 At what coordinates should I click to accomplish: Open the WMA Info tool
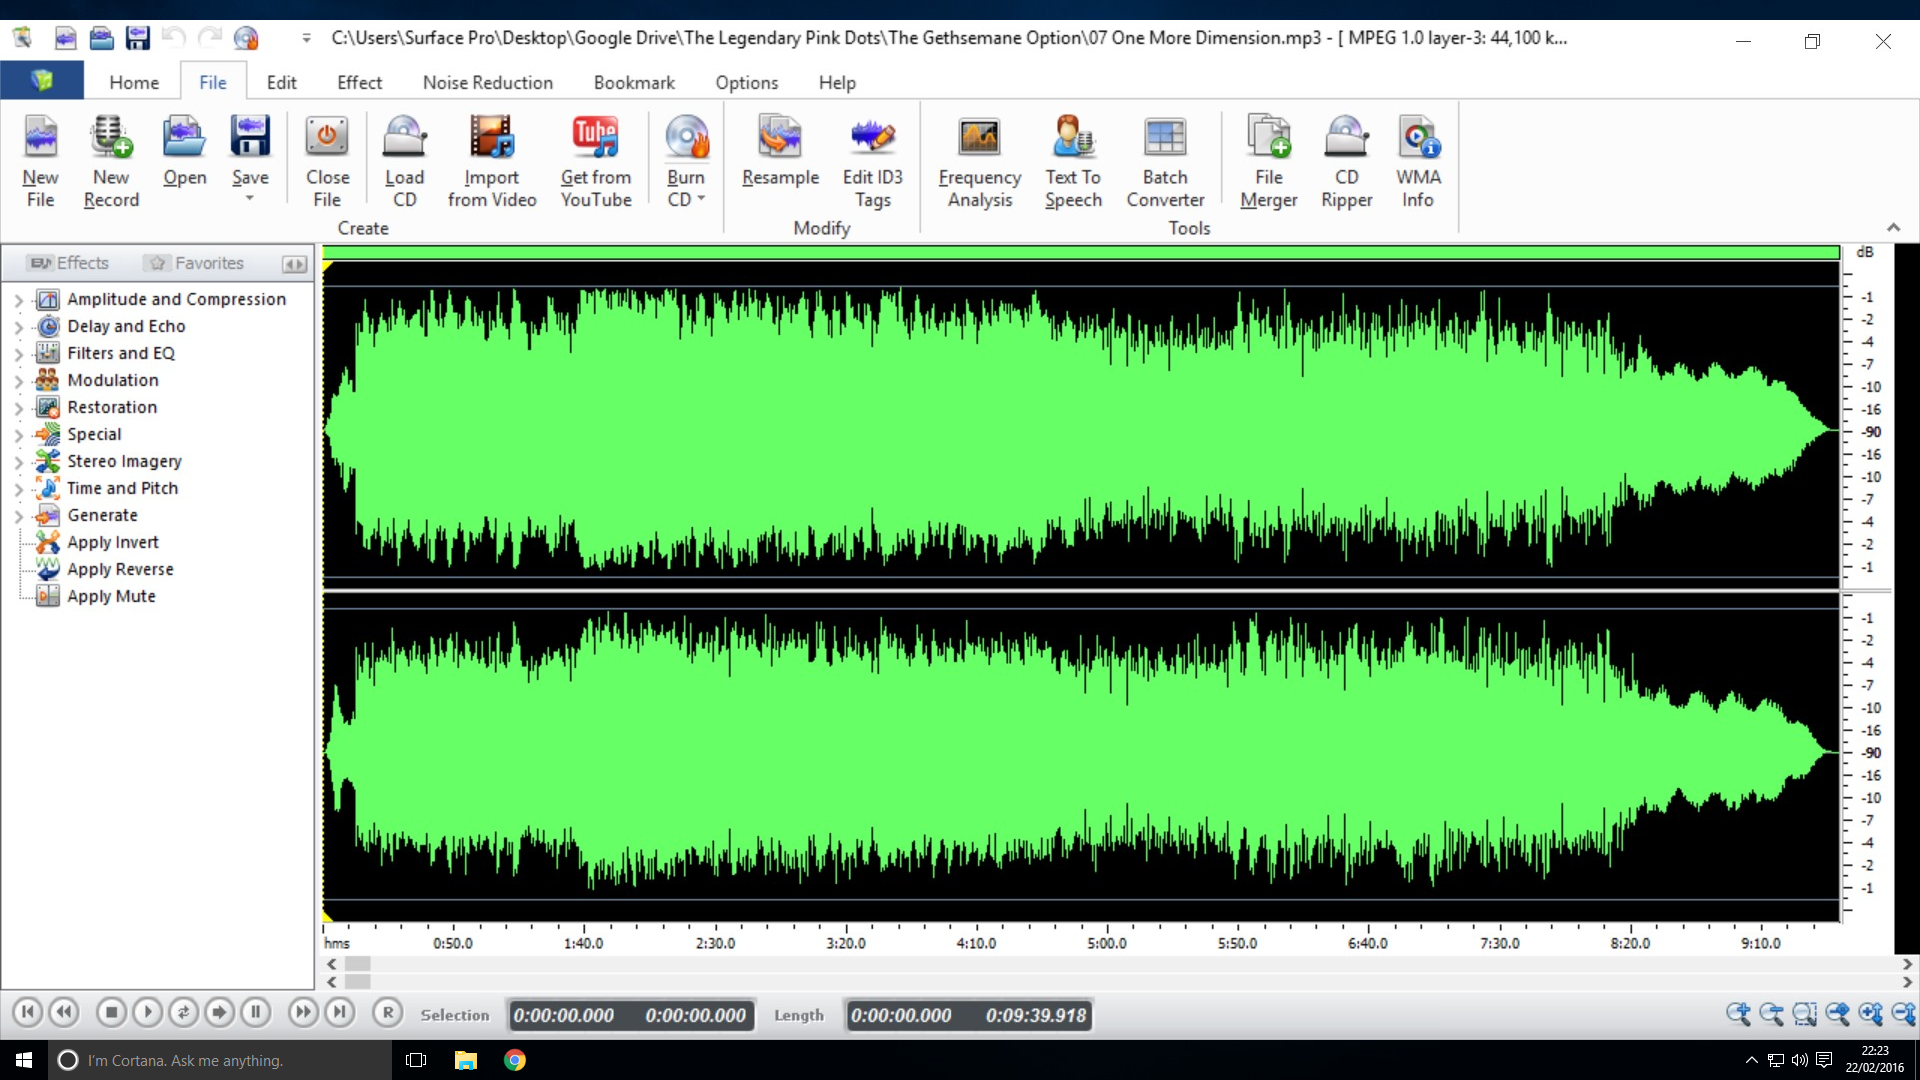[1418, 158]
